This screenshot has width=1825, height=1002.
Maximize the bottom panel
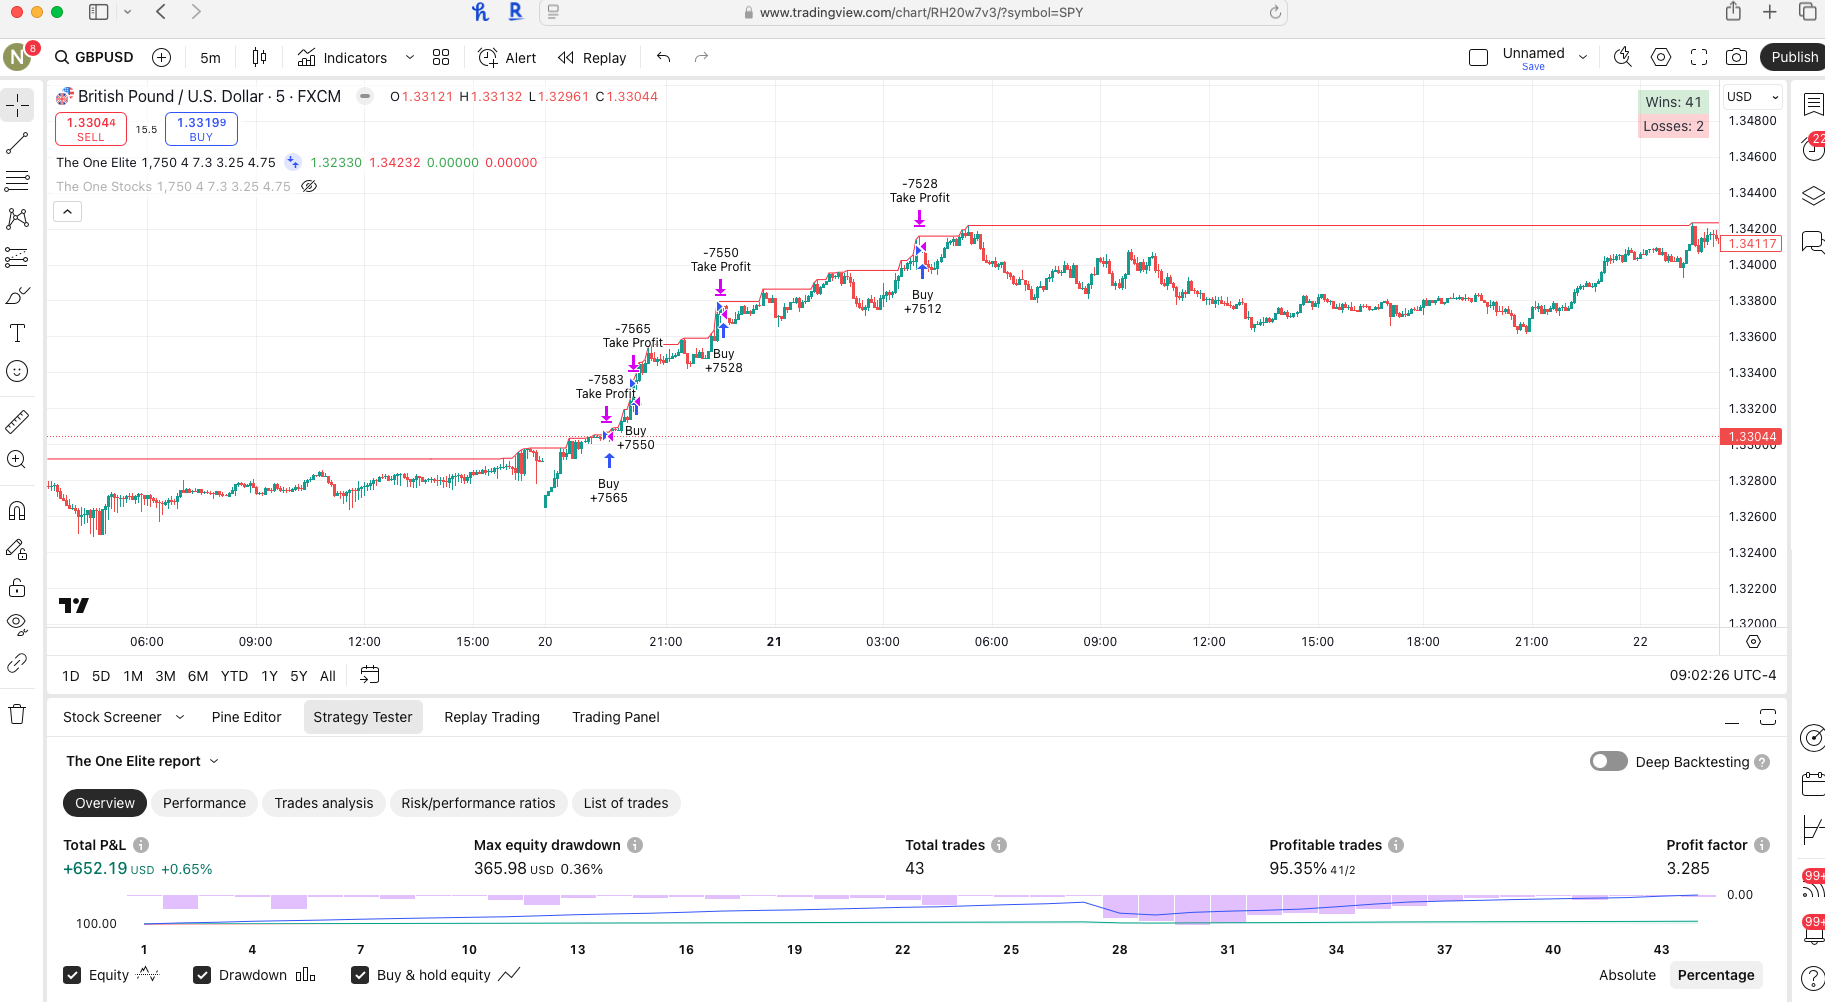coord(1768,717)
